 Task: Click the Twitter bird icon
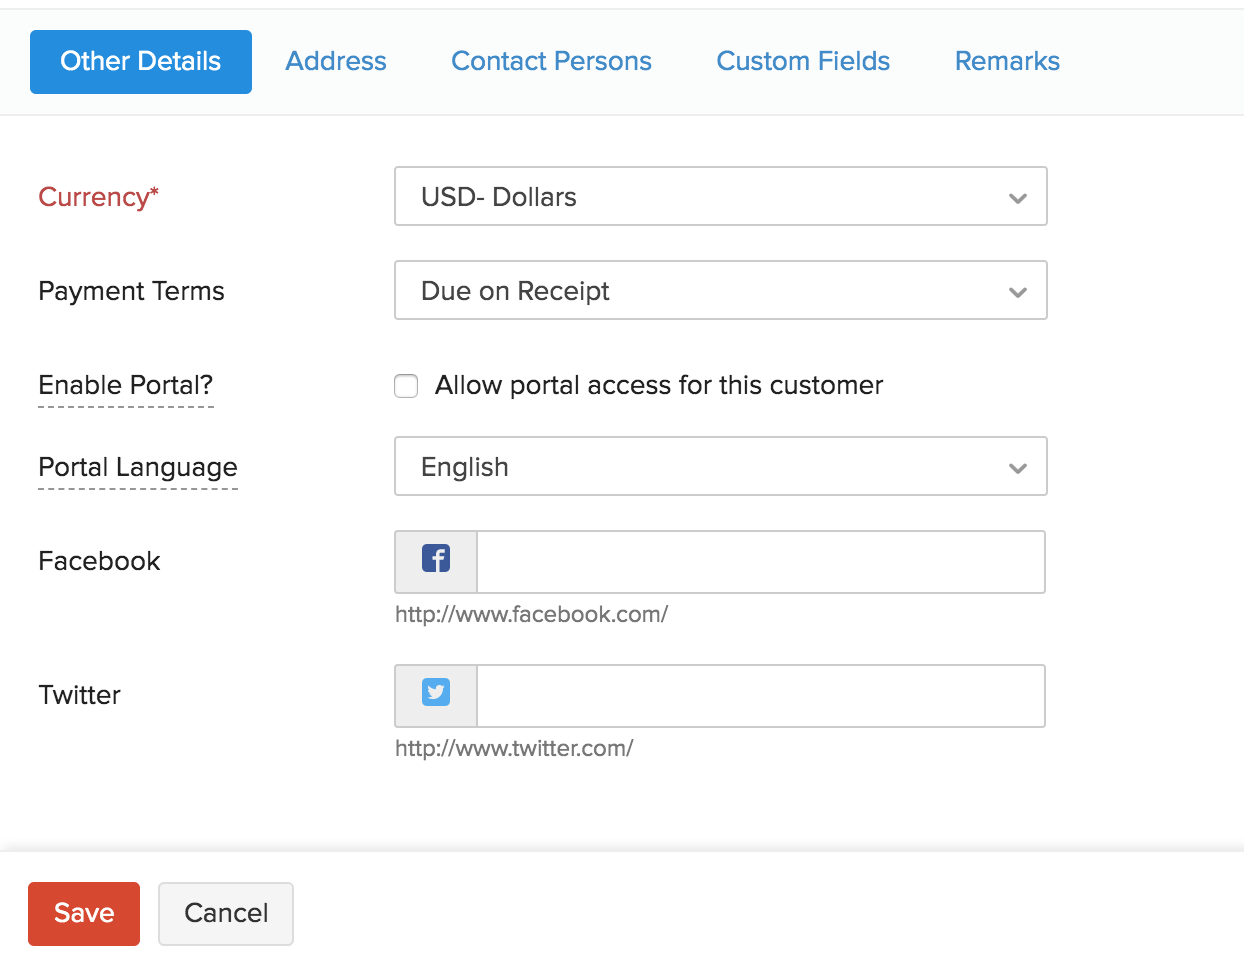(436, 692)
